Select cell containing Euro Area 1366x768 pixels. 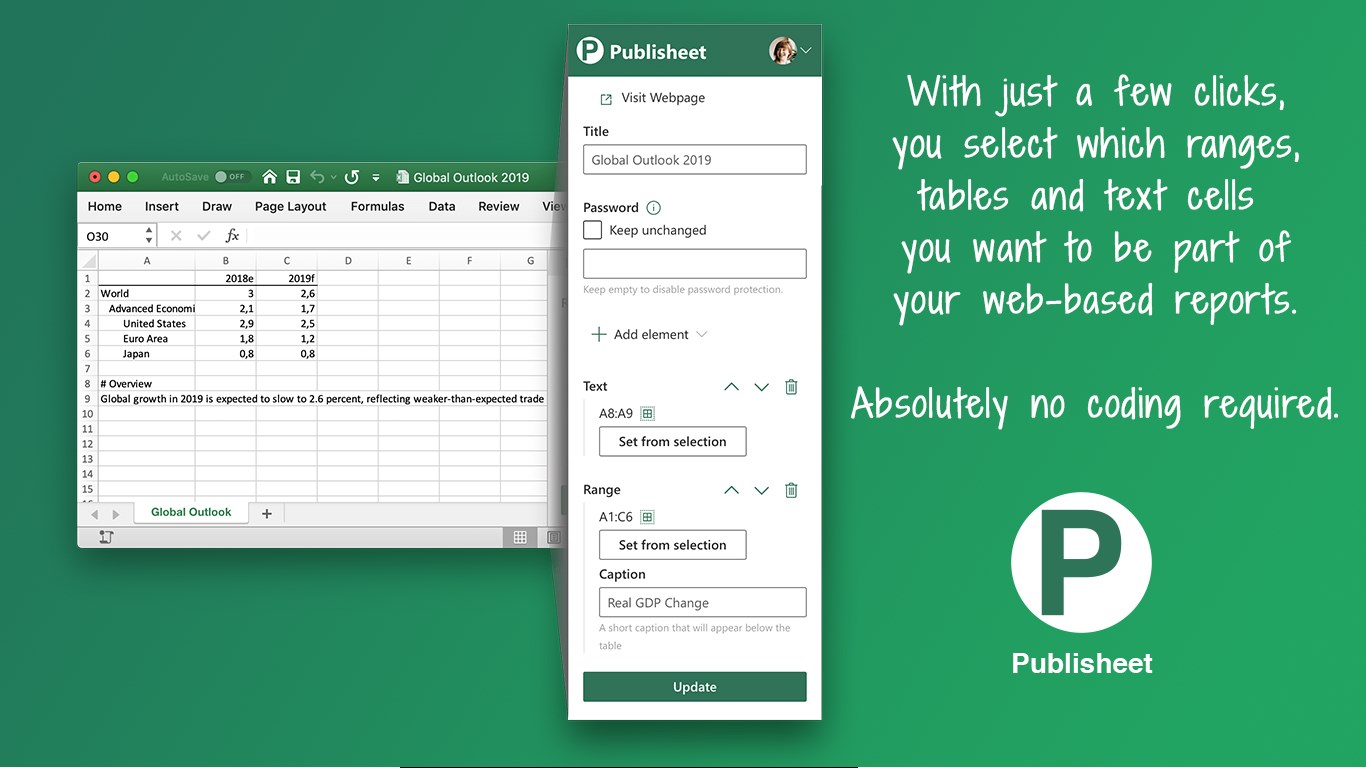[147, 339]
